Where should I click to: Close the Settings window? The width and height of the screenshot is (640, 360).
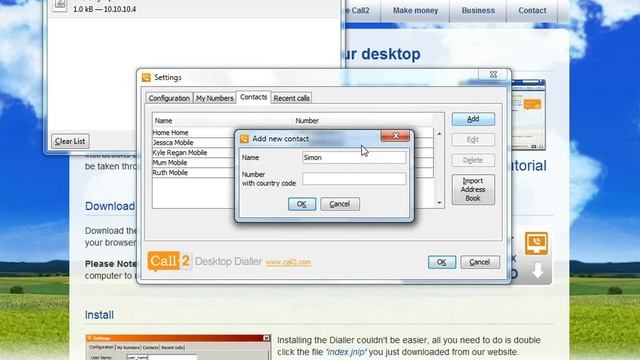click(493, 74)
